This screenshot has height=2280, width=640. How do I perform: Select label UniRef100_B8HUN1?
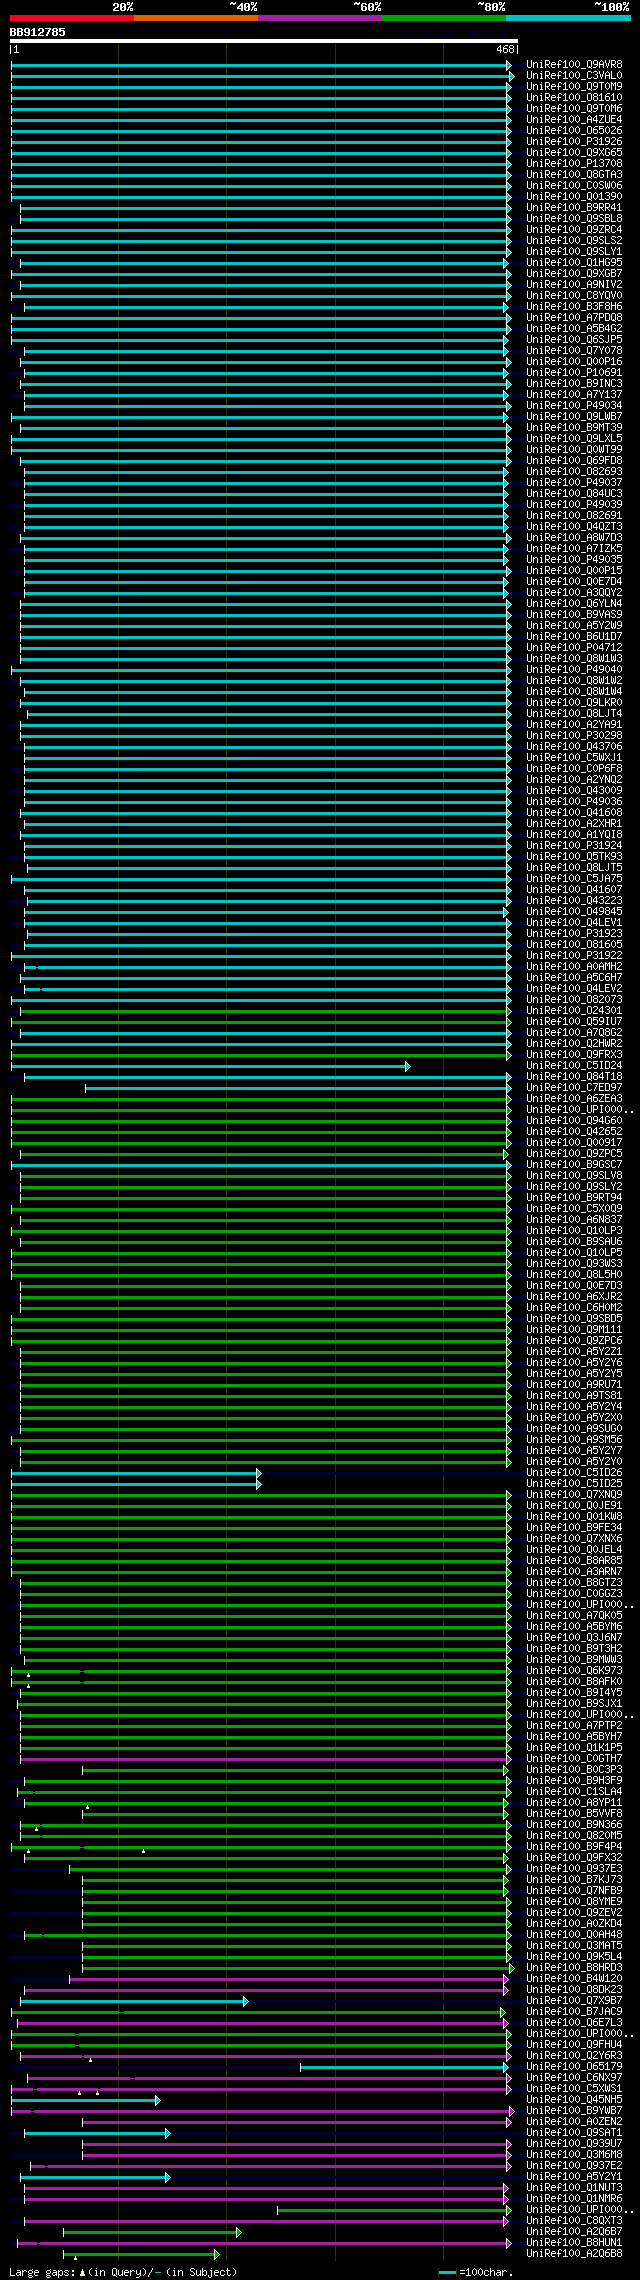(574, 2243)
